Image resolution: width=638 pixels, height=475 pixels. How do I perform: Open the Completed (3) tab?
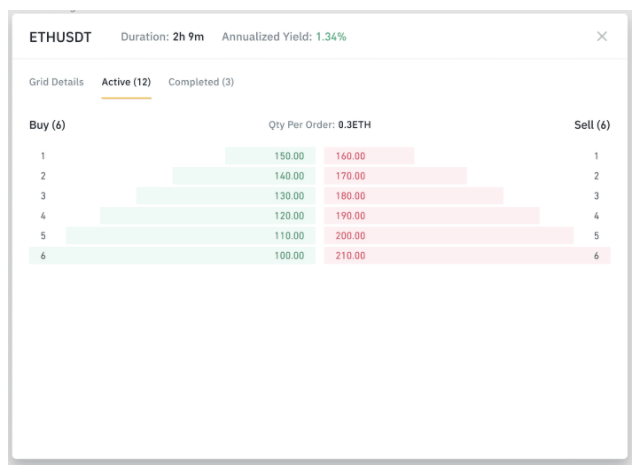[x=201, y=82]
